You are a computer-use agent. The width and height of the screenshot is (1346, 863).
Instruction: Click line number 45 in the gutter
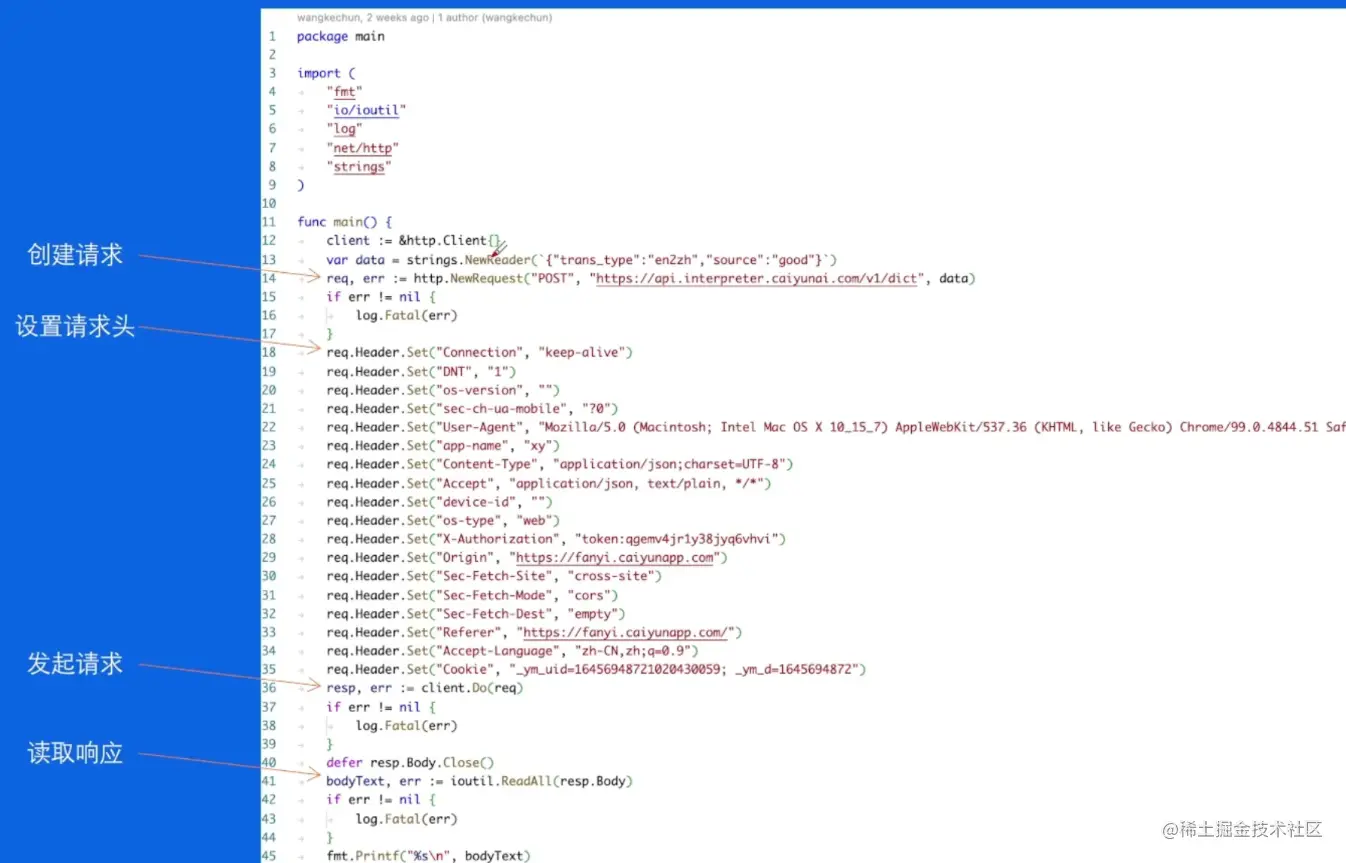click(269, 855)
